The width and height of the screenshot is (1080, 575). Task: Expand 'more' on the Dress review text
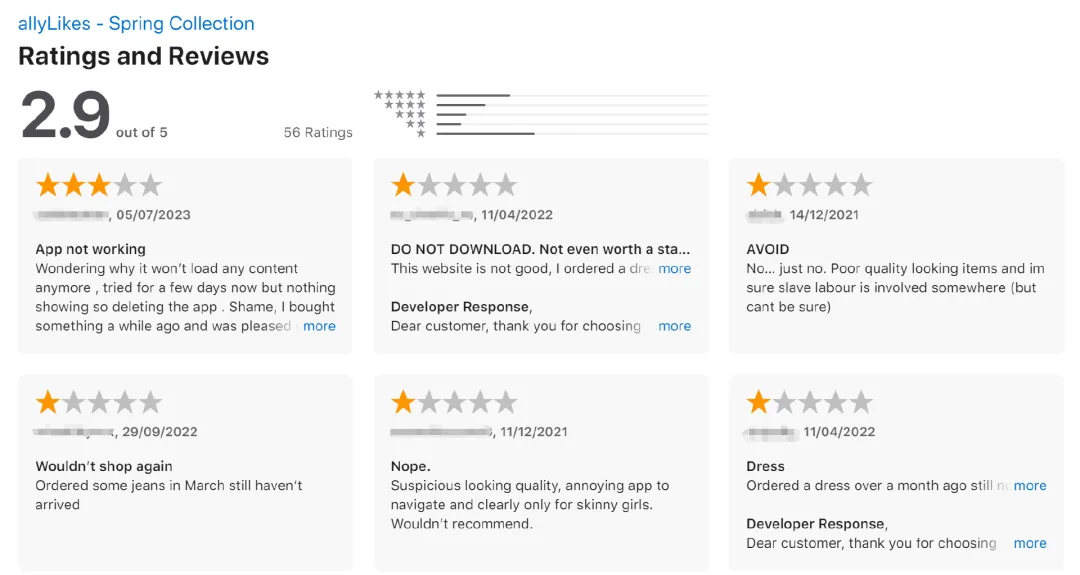(x=1030, y=485)
